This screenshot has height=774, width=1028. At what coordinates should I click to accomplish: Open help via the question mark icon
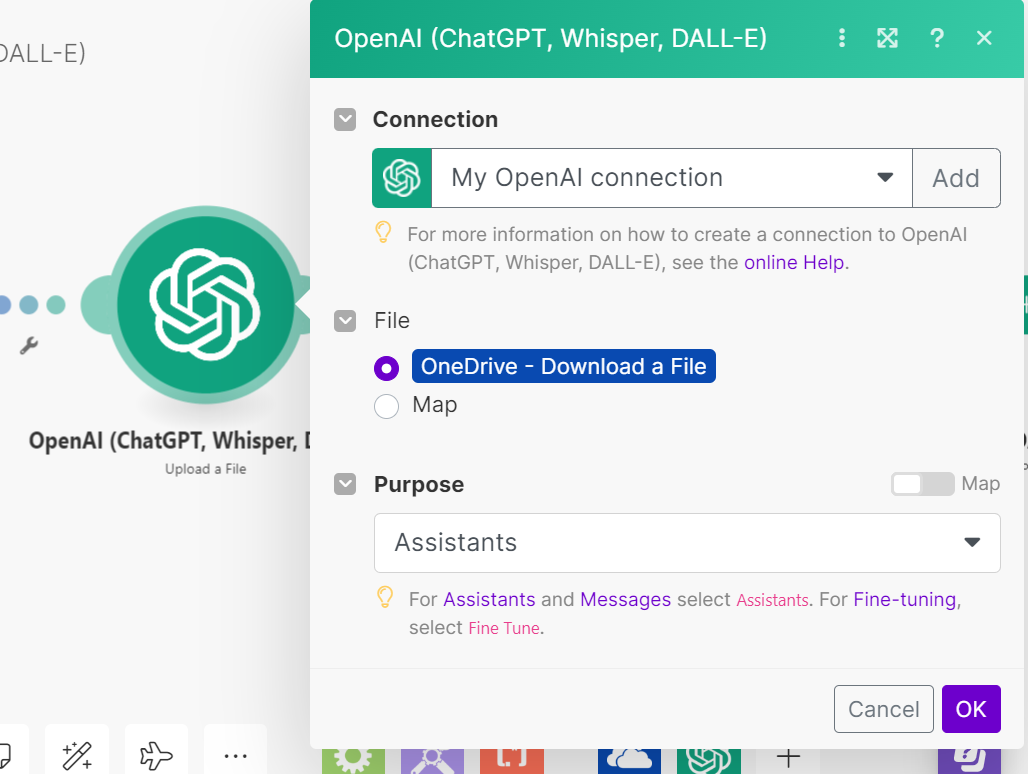pyautogui.click(x=937, y=38)
